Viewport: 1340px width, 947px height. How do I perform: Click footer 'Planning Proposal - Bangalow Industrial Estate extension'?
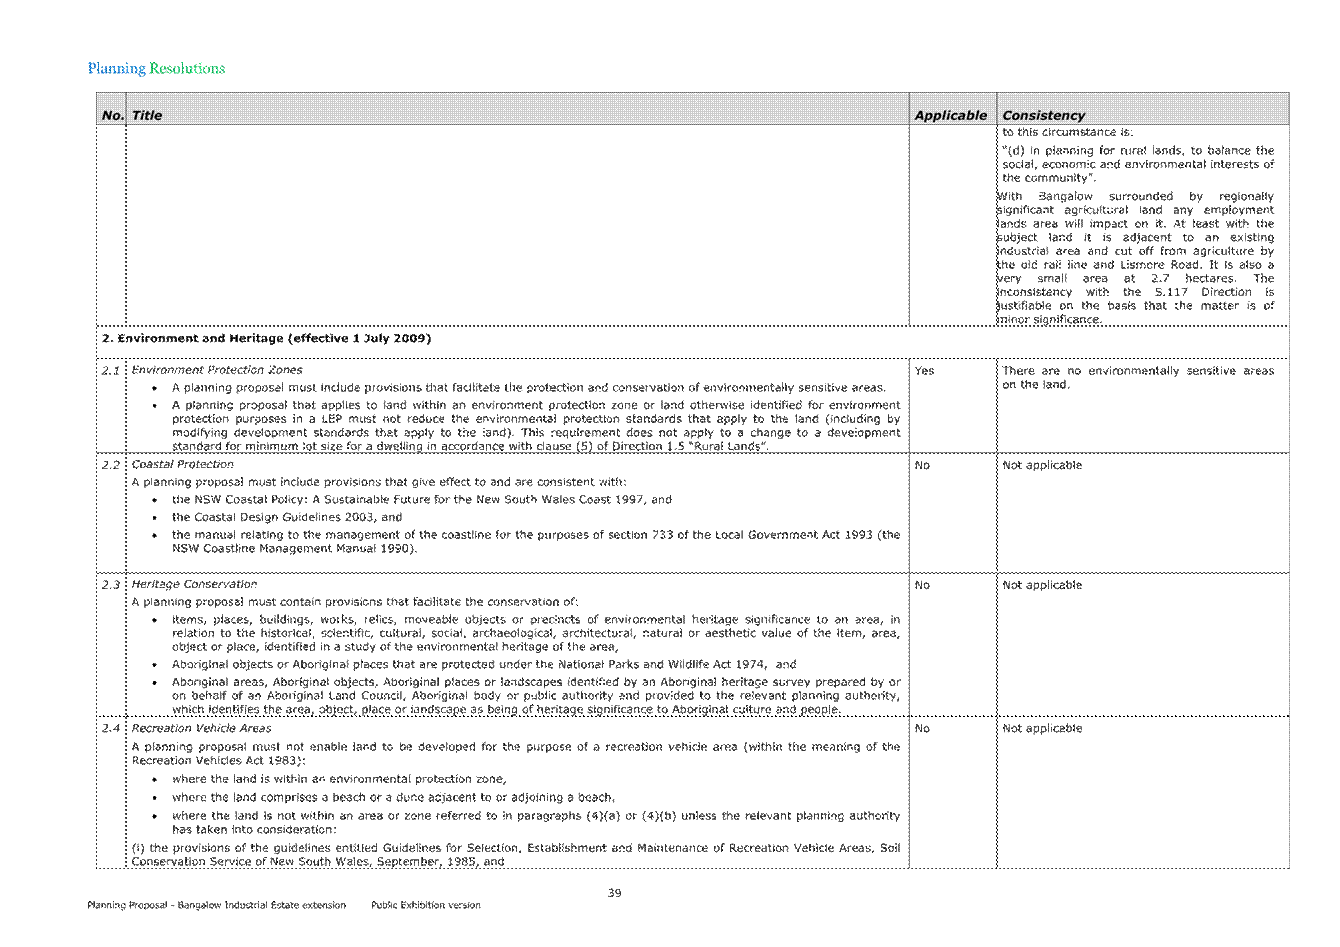[x=216, y=905]
